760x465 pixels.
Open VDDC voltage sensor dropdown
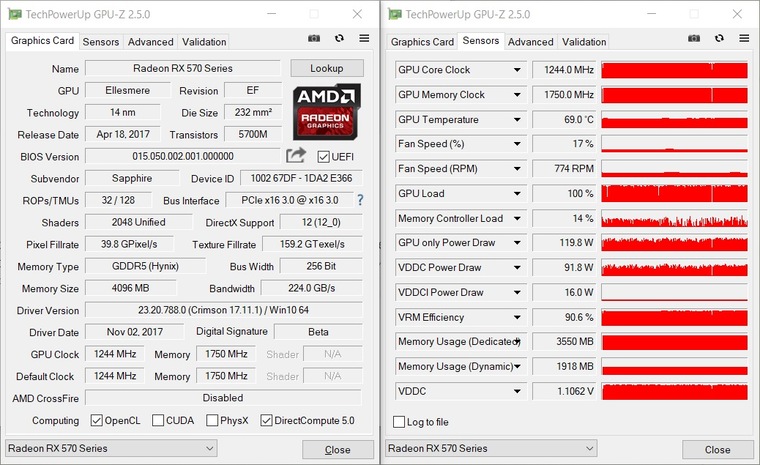517,391
